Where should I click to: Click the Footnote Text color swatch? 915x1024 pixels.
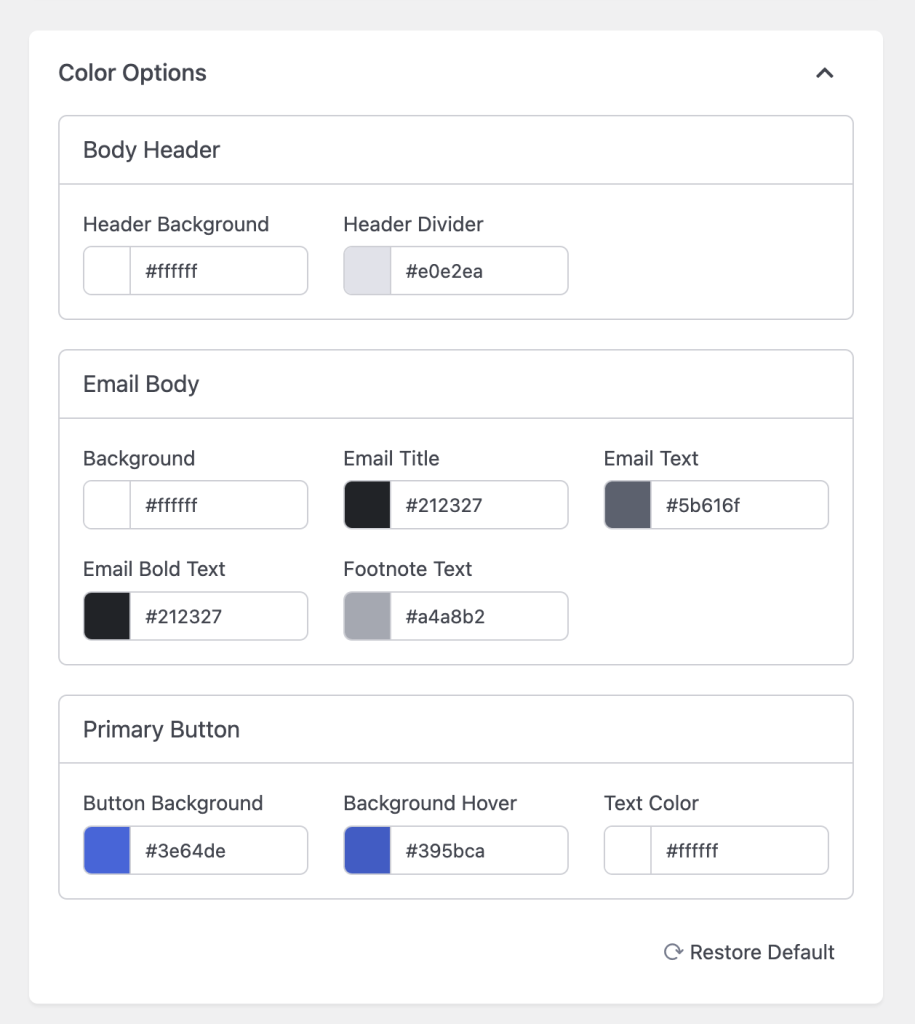[x=367, y=616]
